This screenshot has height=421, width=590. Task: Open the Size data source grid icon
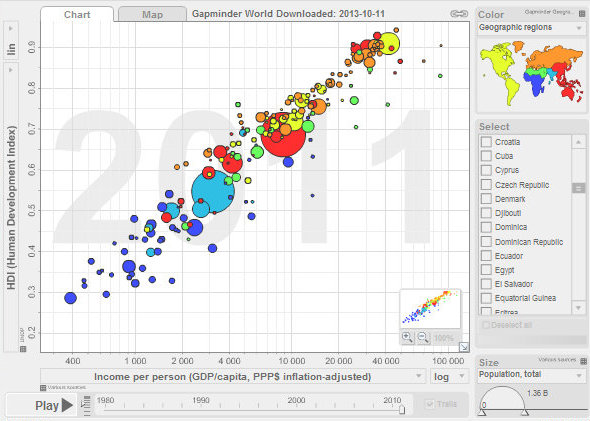tap(583, 361)
